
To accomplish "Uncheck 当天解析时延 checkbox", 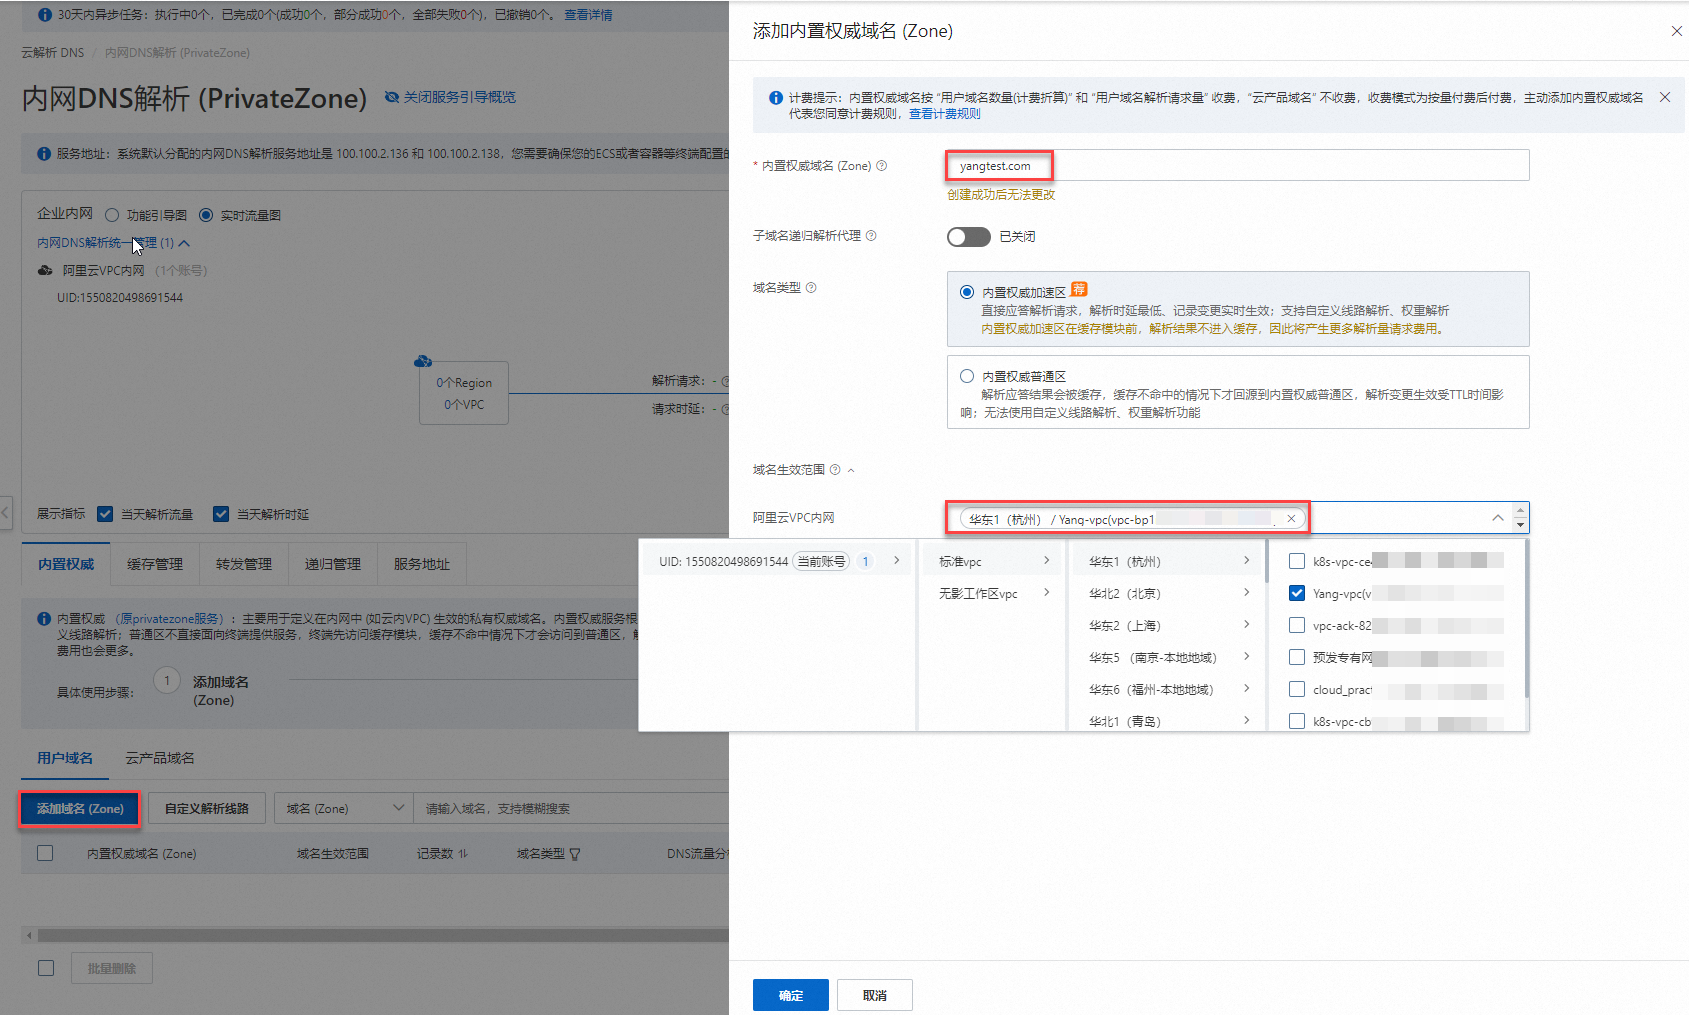I will tap(221, 514).
